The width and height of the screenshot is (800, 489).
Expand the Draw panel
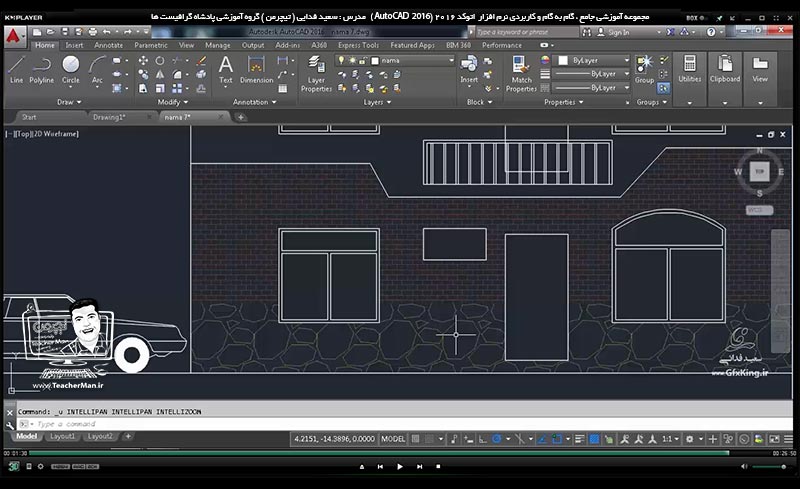69,102
